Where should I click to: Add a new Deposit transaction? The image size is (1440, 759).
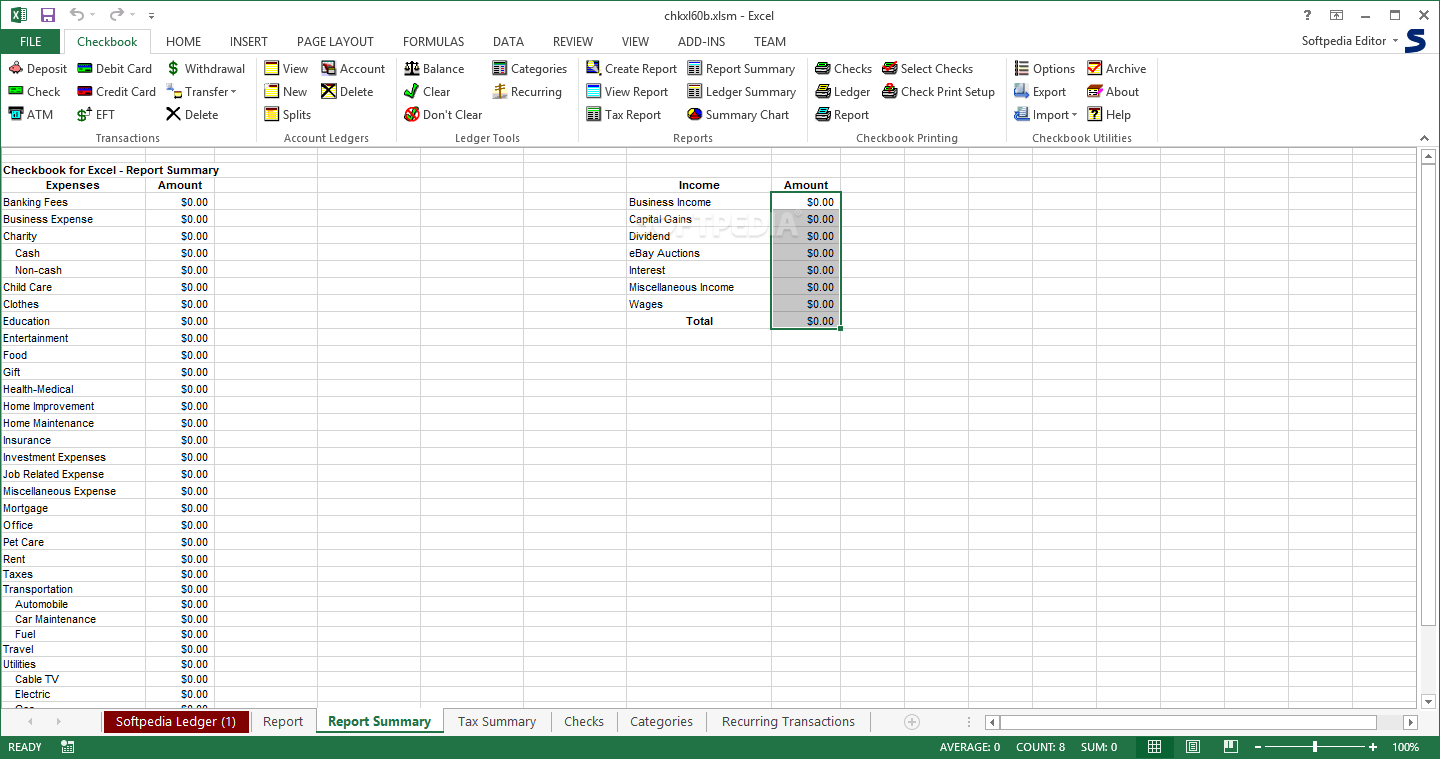[37, 69]
